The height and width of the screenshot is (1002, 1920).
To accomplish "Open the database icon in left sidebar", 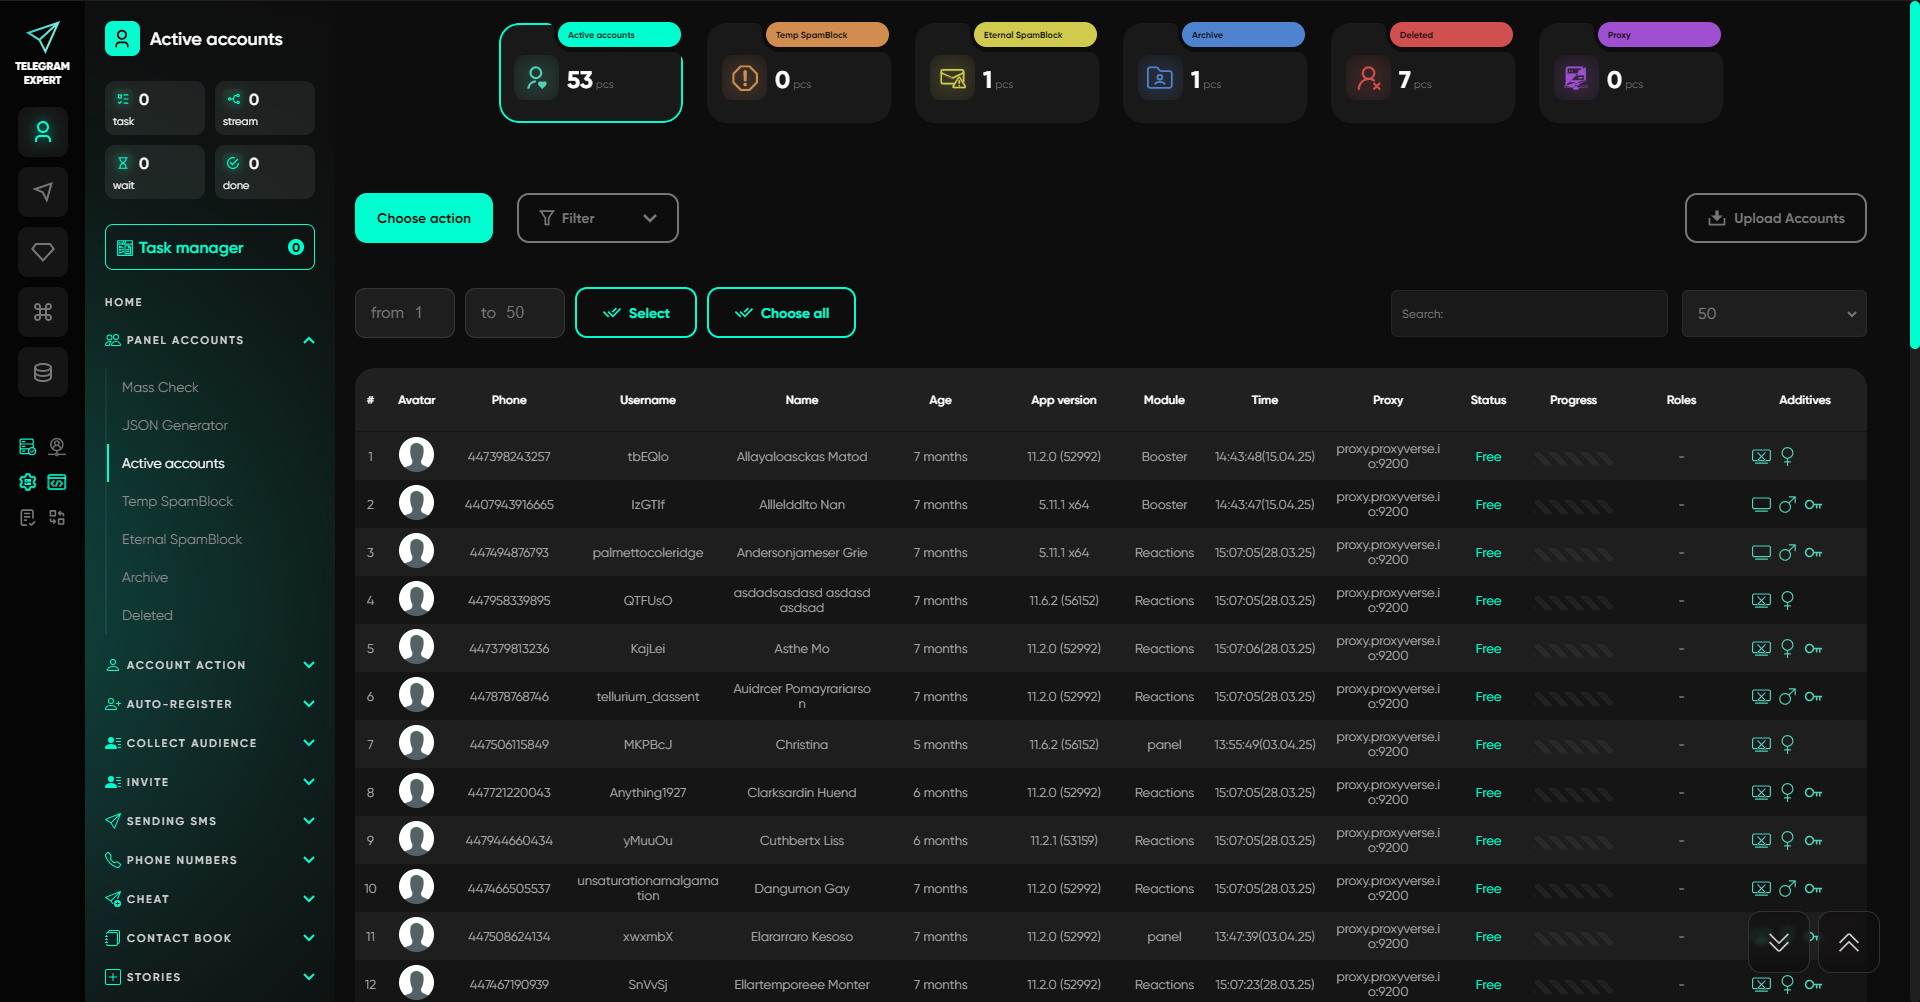I will 43,372.
